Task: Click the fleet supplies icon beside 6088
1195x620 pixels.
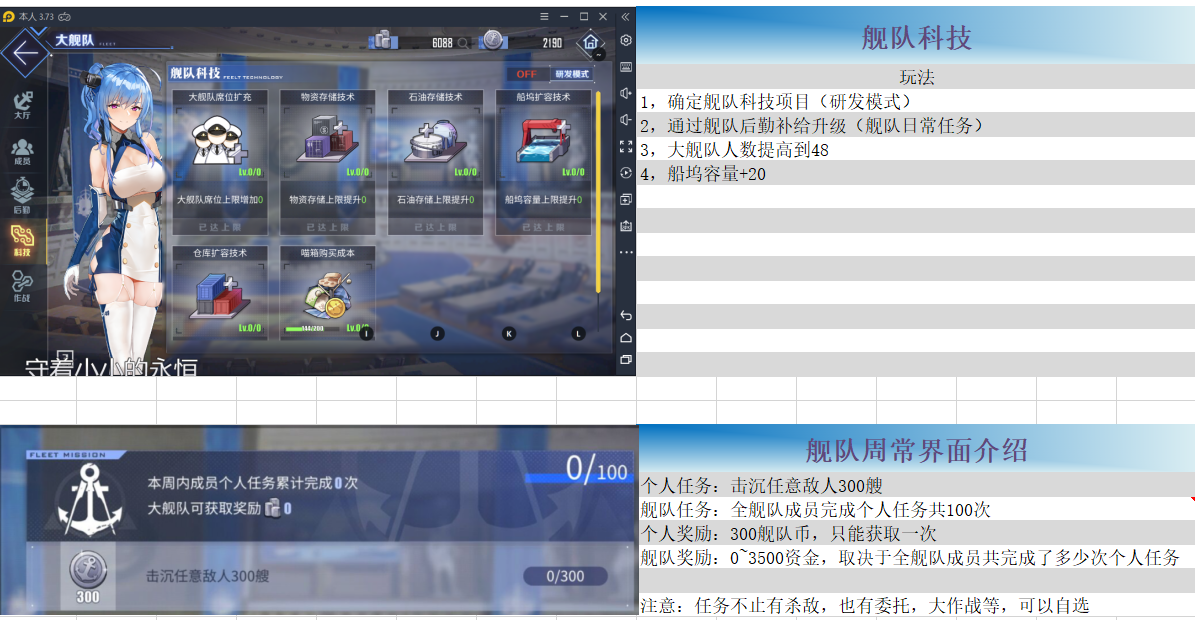Action: coord(385,40)
